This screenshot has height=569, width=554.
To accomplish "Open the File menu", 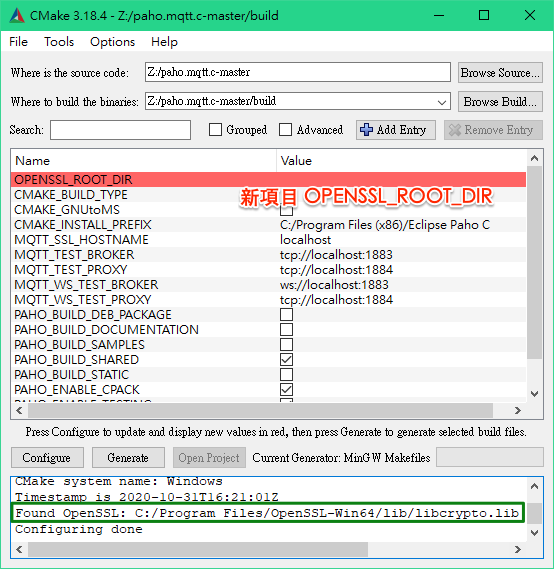I will pos(19,42).
